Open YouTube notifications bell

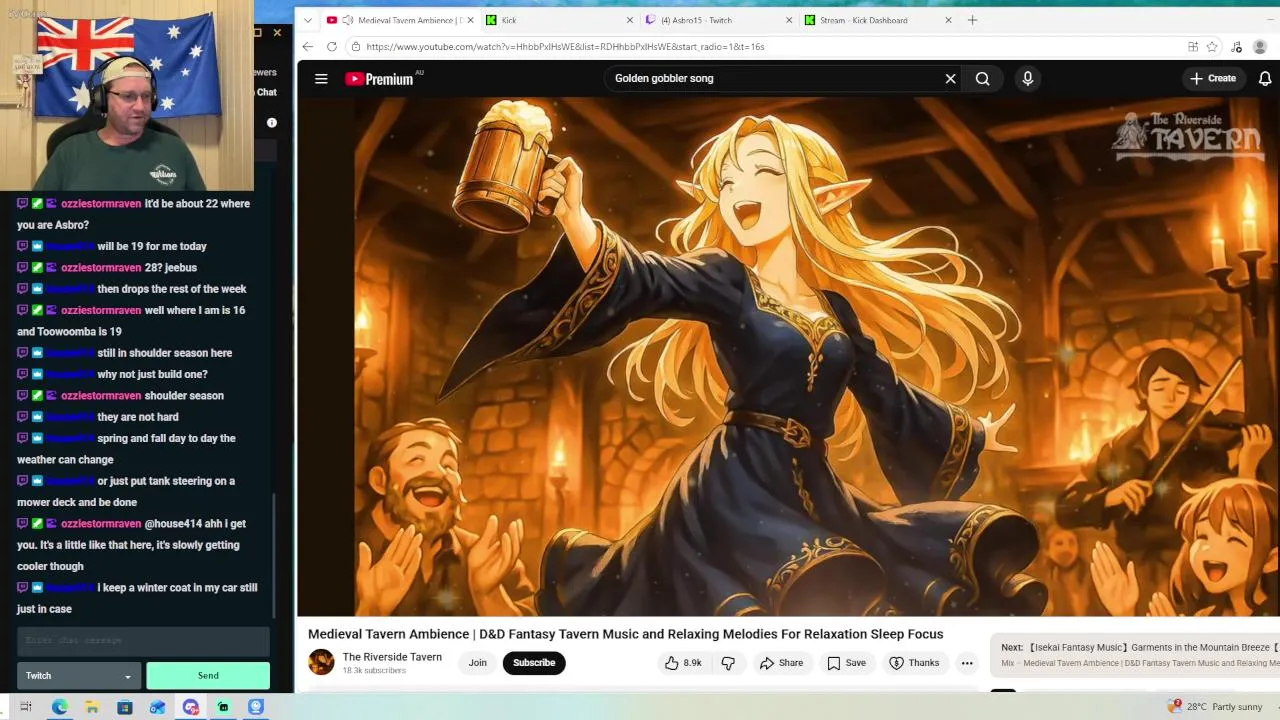point(1265,78)
